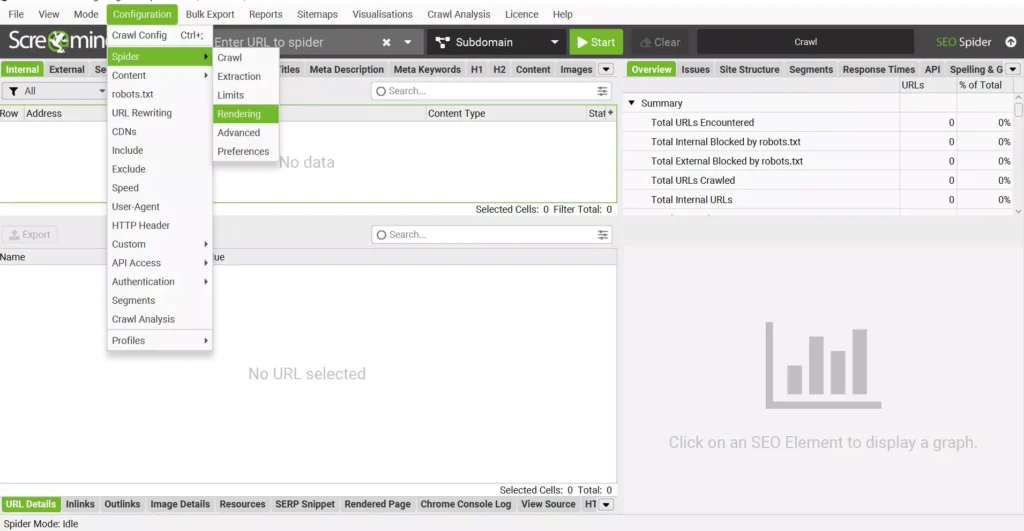
Task: Select Rendering in Spider submenu
Action: (x=246, y=114)
